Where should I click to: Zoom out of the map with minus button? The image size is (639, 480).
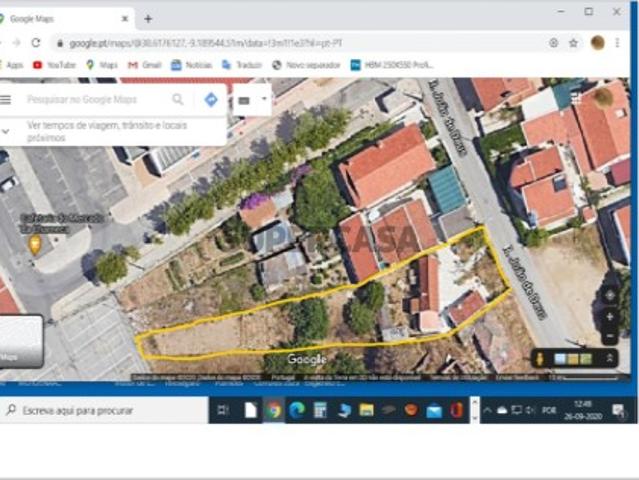(610, 336)
